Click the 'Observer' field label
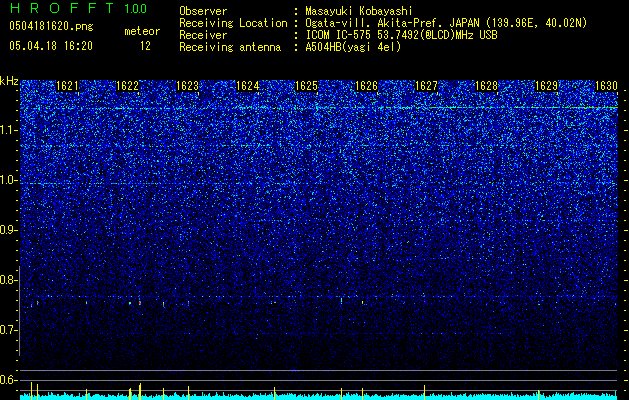The width and height of the screenshot is (629, 400). pos(203,11)
